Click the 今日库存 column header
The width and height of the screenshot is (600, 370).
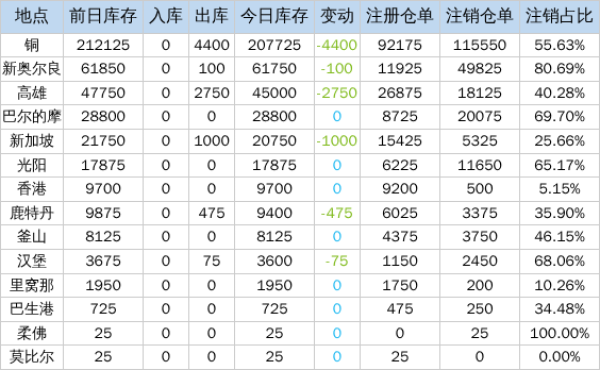[274, 16]
